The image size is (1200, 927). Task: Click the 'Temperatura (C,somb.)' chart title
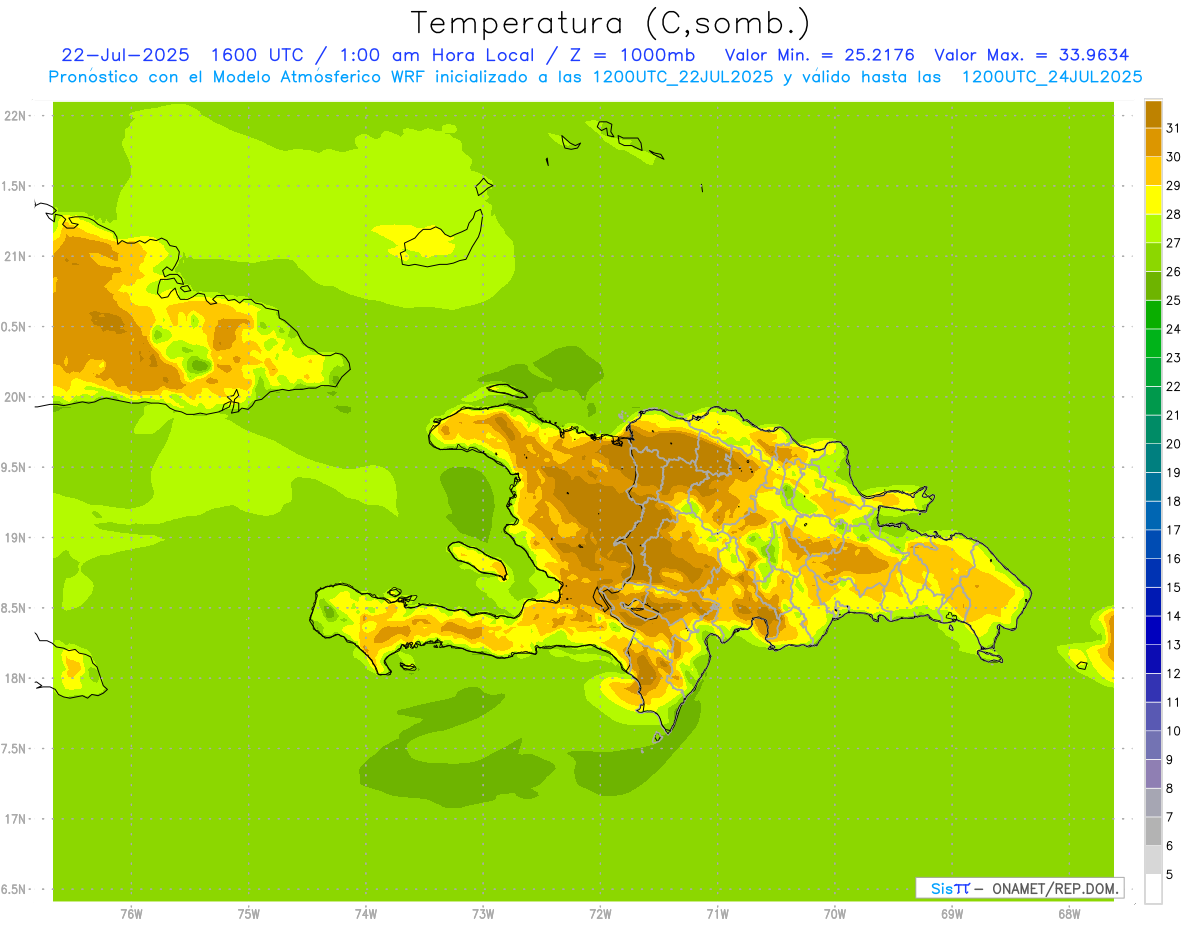point(611,23)
